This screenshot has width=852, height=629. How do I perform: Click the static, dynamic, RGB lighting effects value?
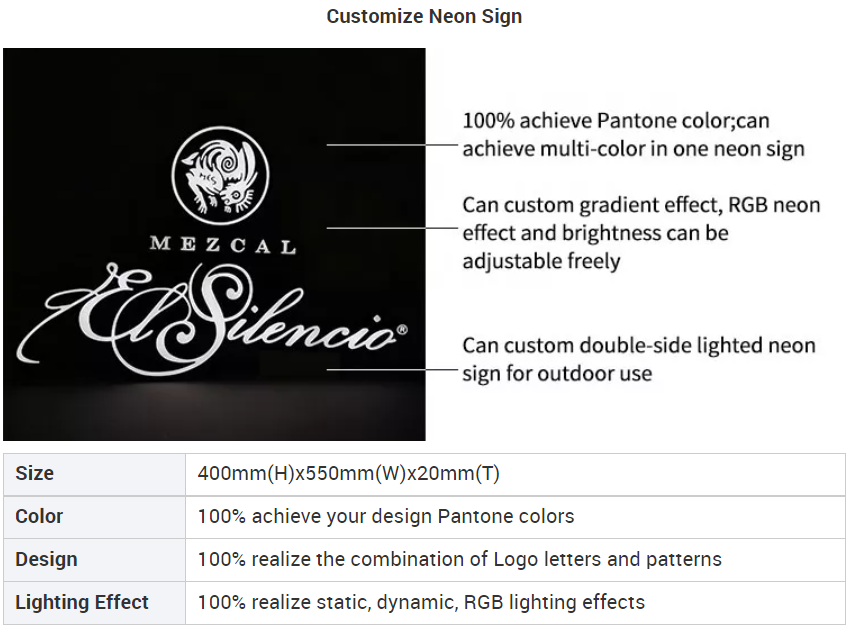pyautogui.click(x=421, y=603)
